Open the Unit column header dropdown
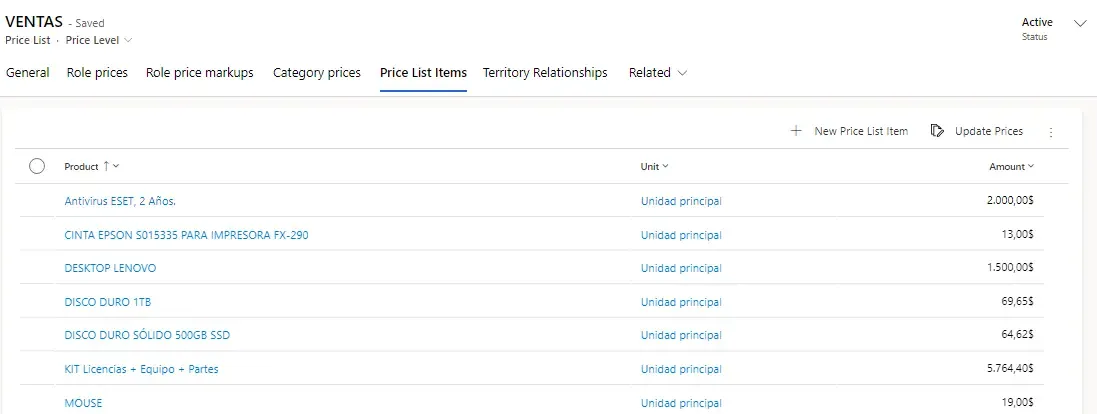Image resolution: width=1097 pixels, height=414 pixels. point(655,167)
